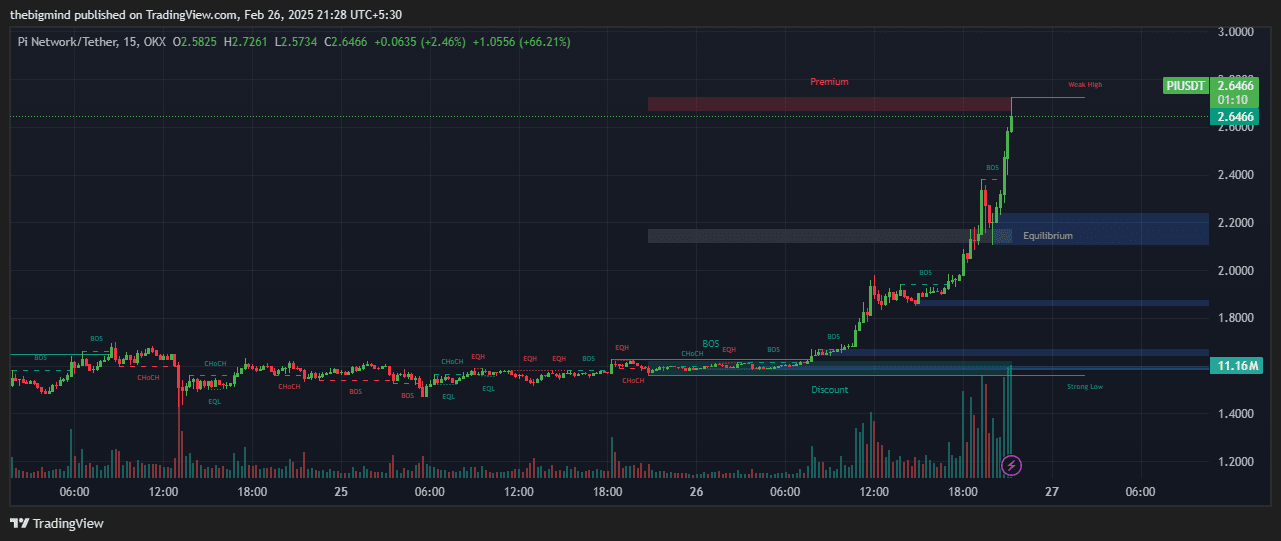1281x541 pixels.
Task: Click the 2.2000 price axis label
Action: coord(1235,223)
